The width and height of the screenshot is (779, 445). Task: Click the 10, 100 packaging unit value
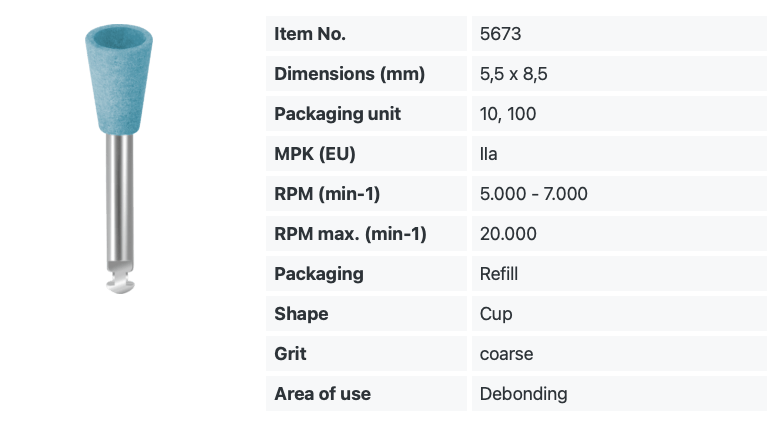pos(508,114)
